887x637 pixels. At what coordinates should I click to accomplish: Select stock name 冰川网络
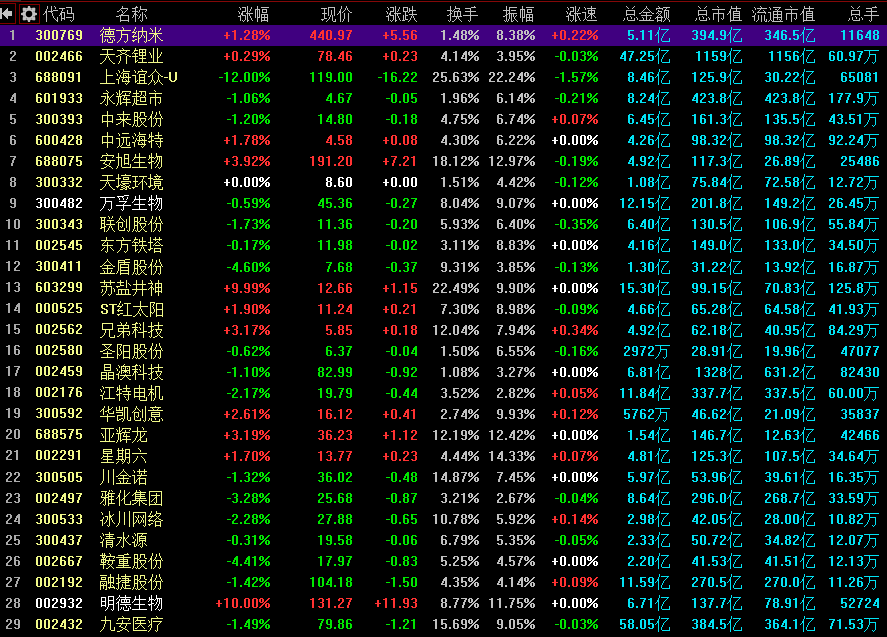click(131, 519)
